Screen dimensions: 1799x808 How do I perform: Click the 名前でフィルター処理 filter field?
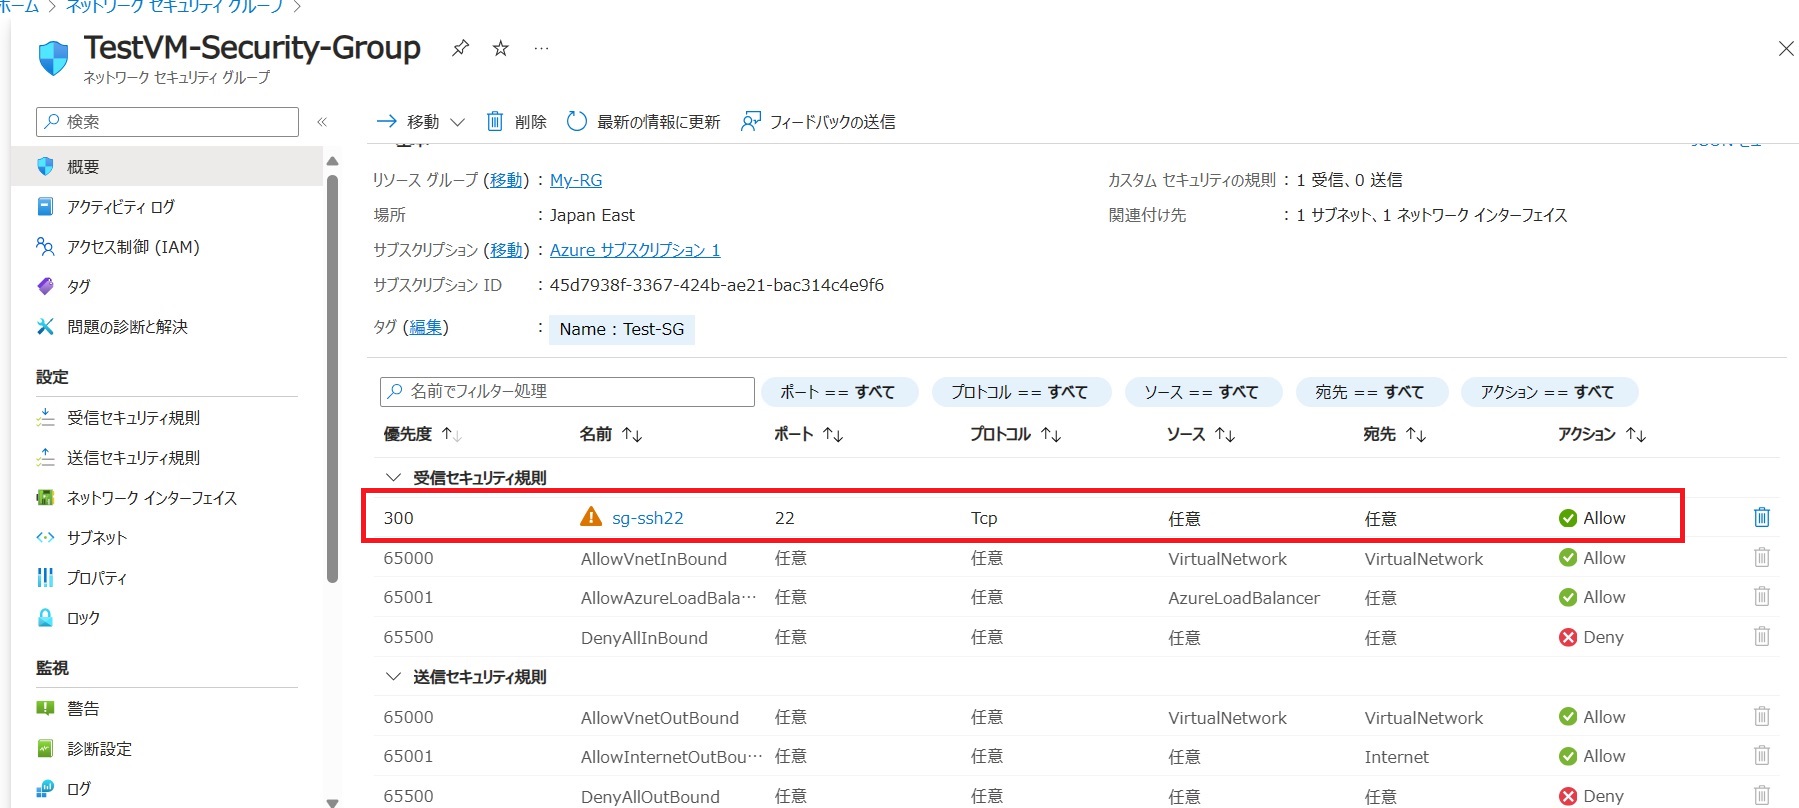[x=567, y=392]
